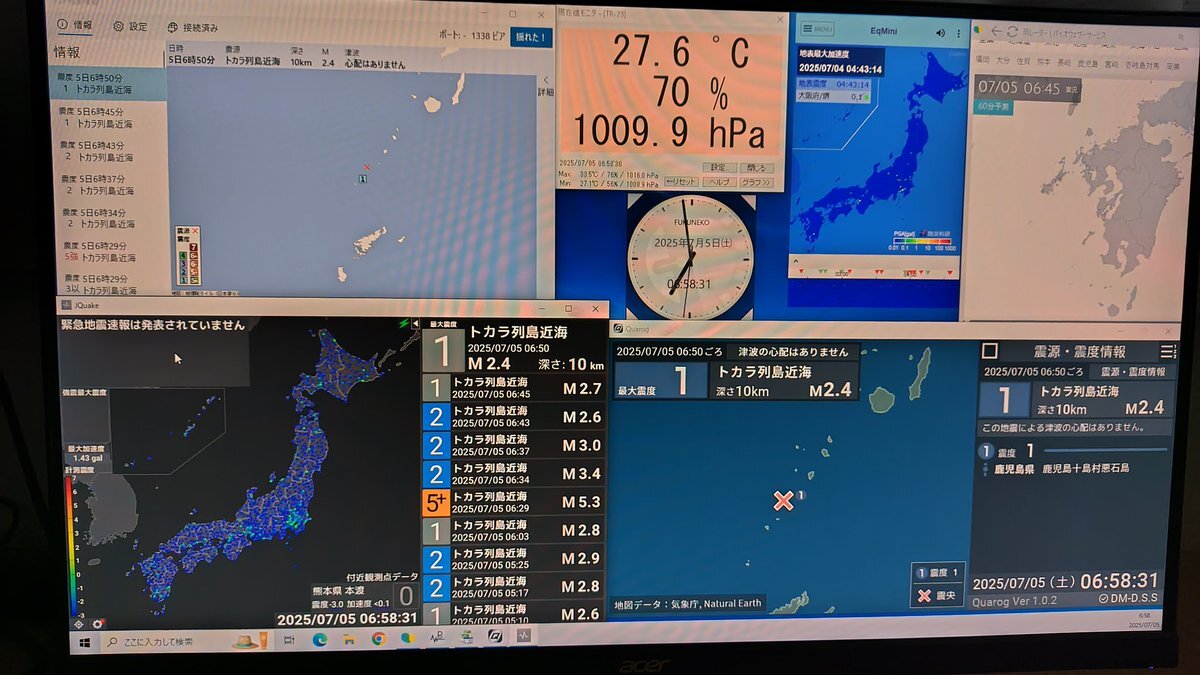Select the 大分 tab in rain radar
Viewport: 1200px width, 675px height.
click(1003, 62)
